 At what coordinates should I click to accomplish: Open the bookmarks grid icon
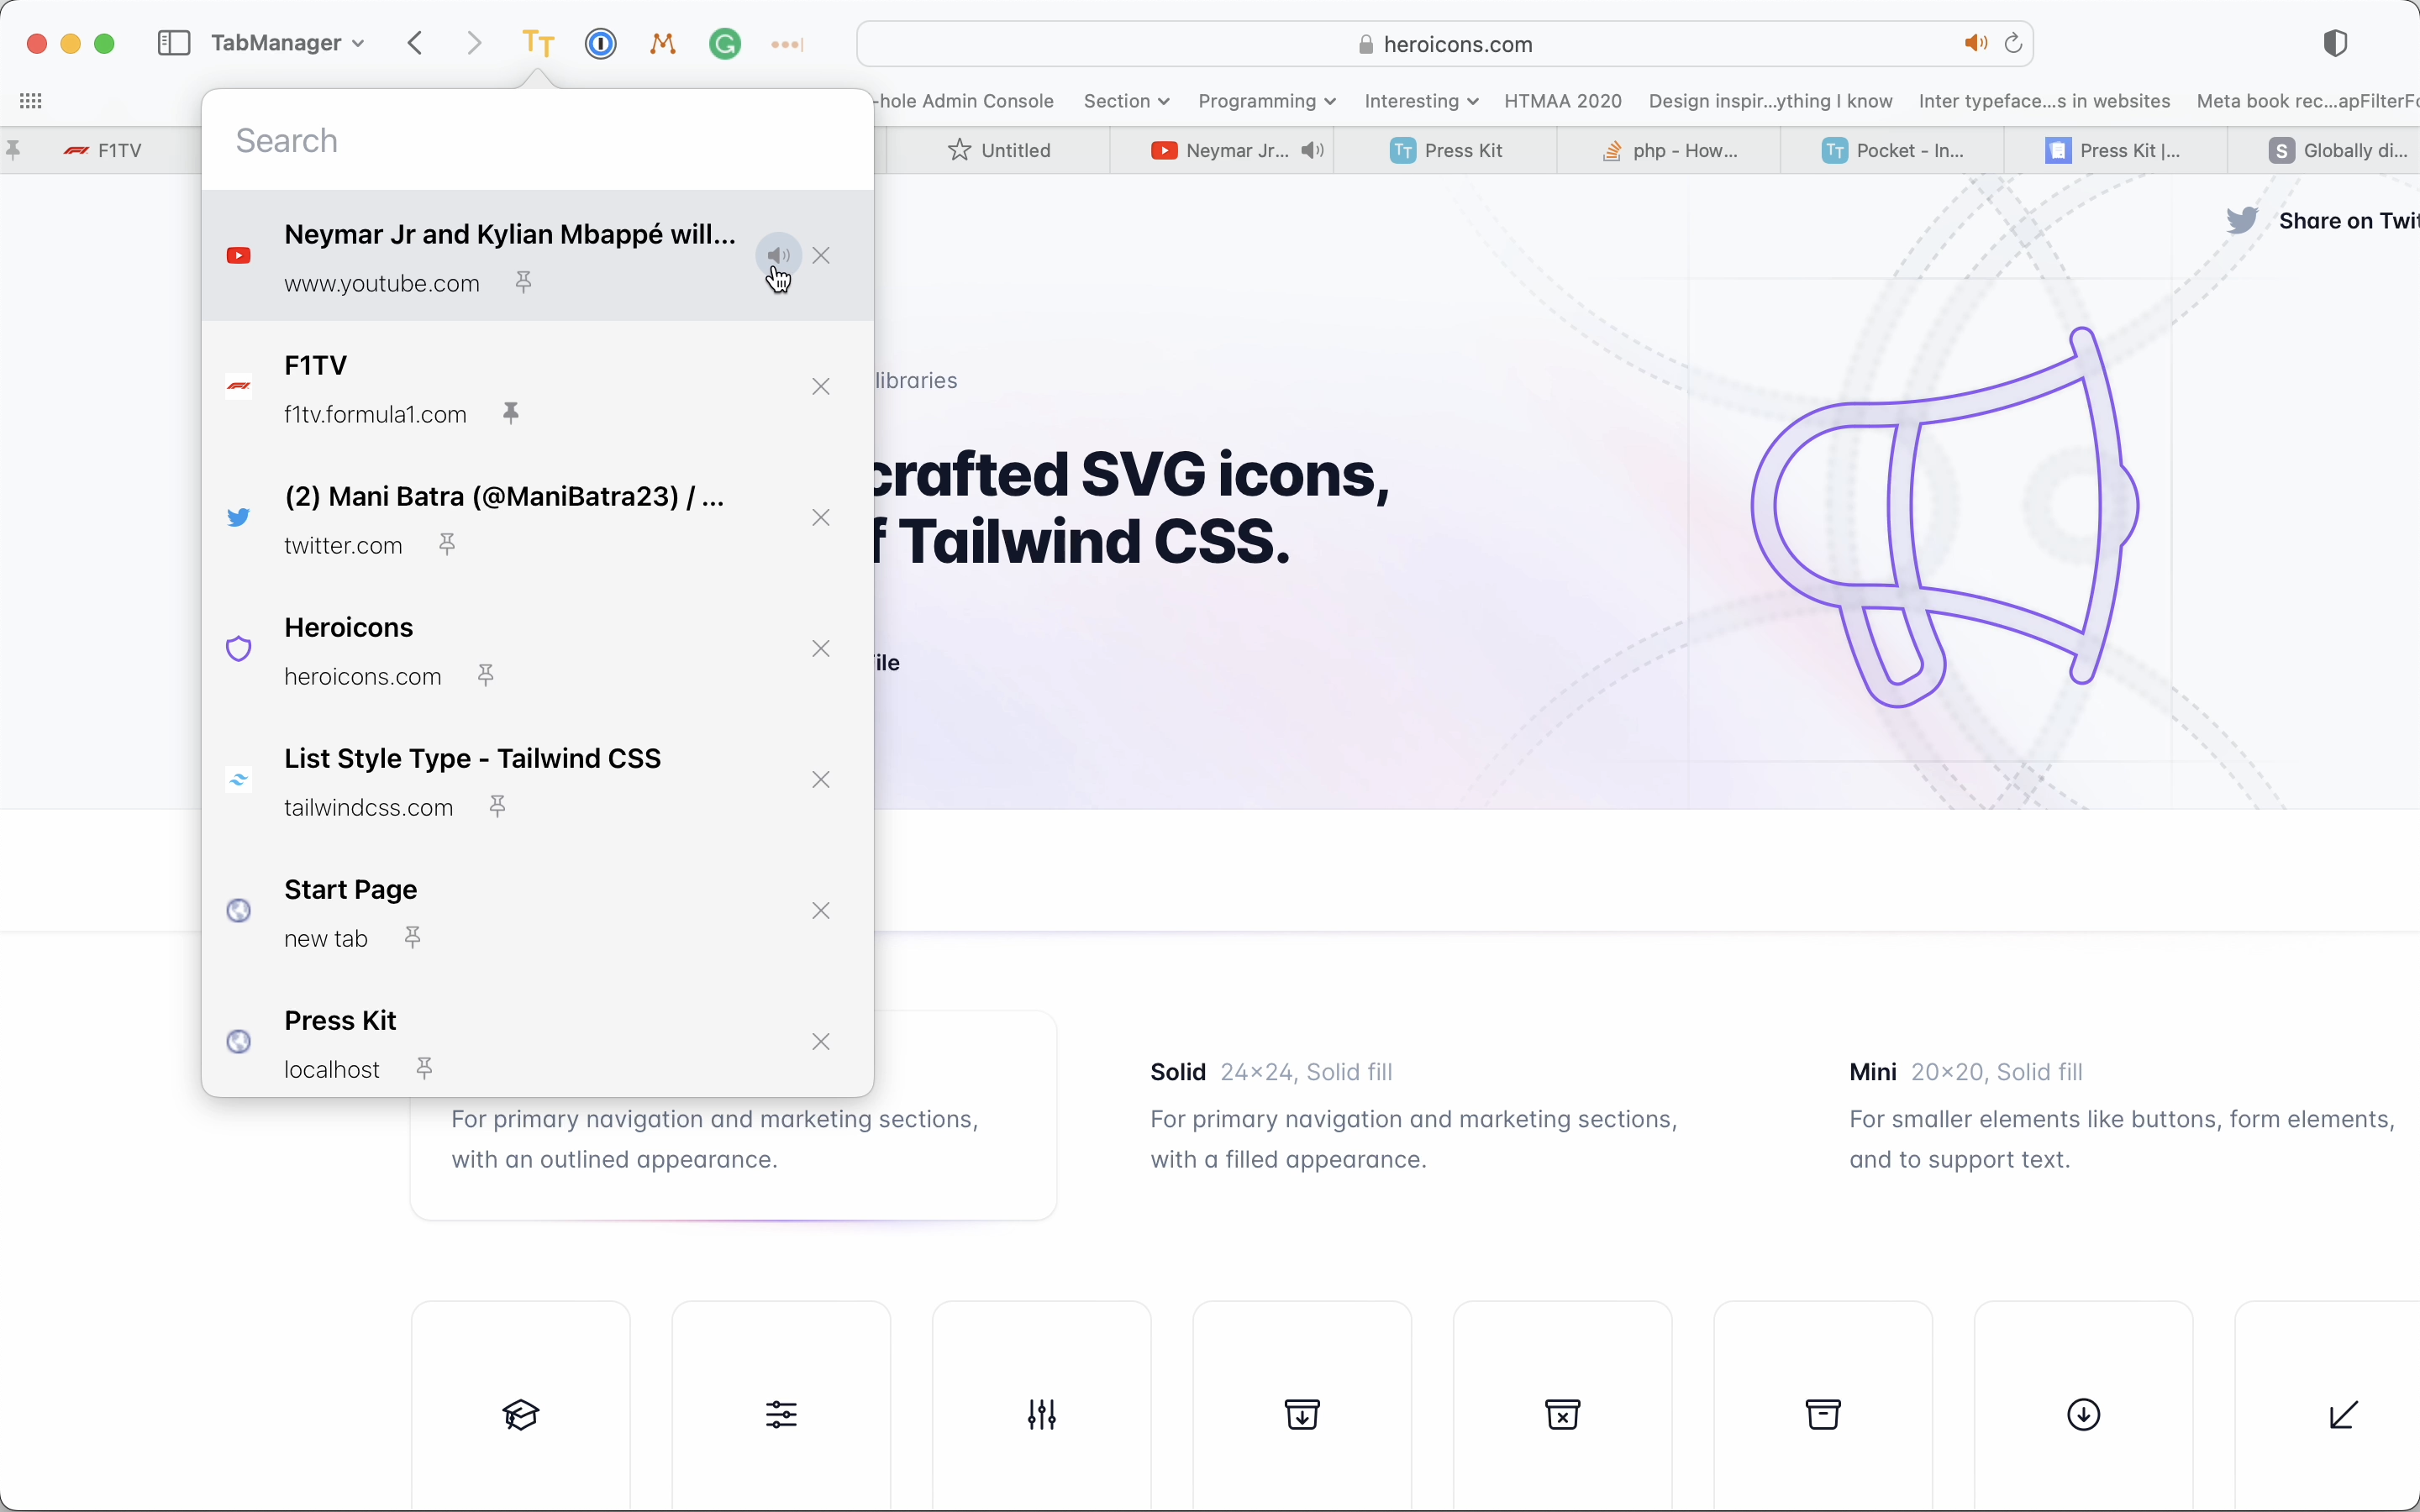pos(31,101)
